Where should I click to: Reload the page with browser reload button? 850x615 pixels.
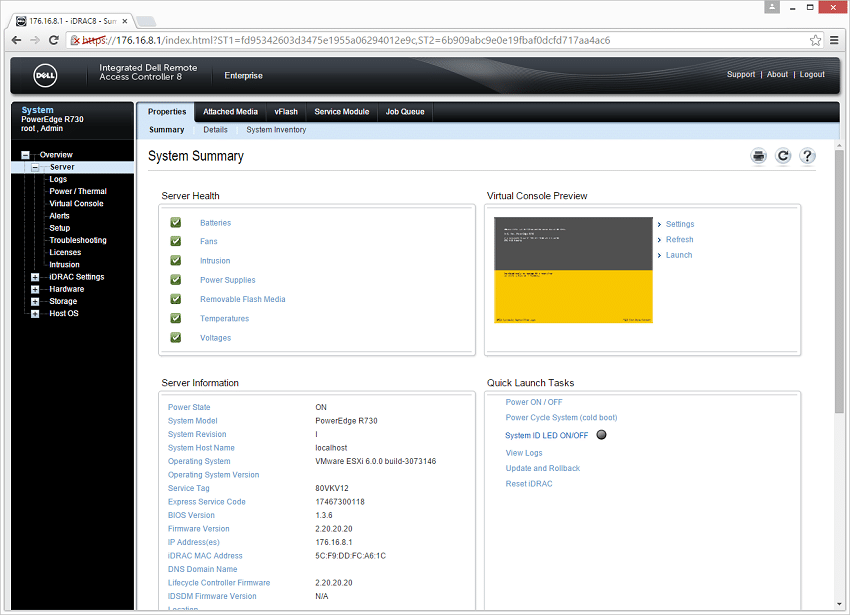pyautogui.click(x=53, y=40)
